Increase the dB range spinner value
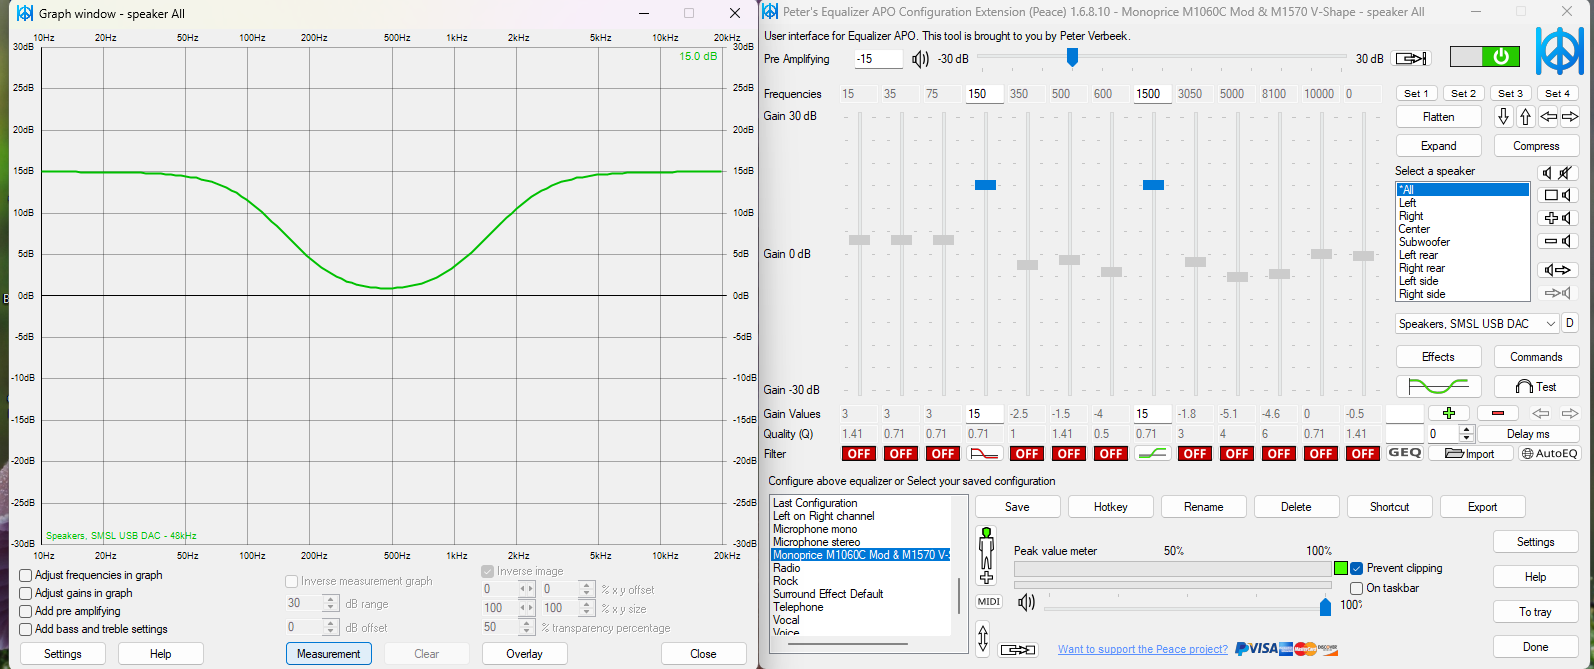 (x=331, y=599)
